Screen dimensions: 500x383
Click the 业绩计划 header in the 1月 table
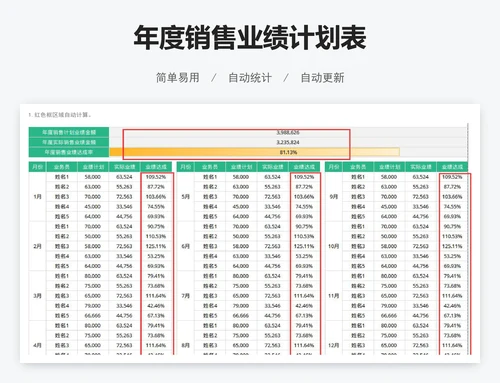(x=93, y=167)
